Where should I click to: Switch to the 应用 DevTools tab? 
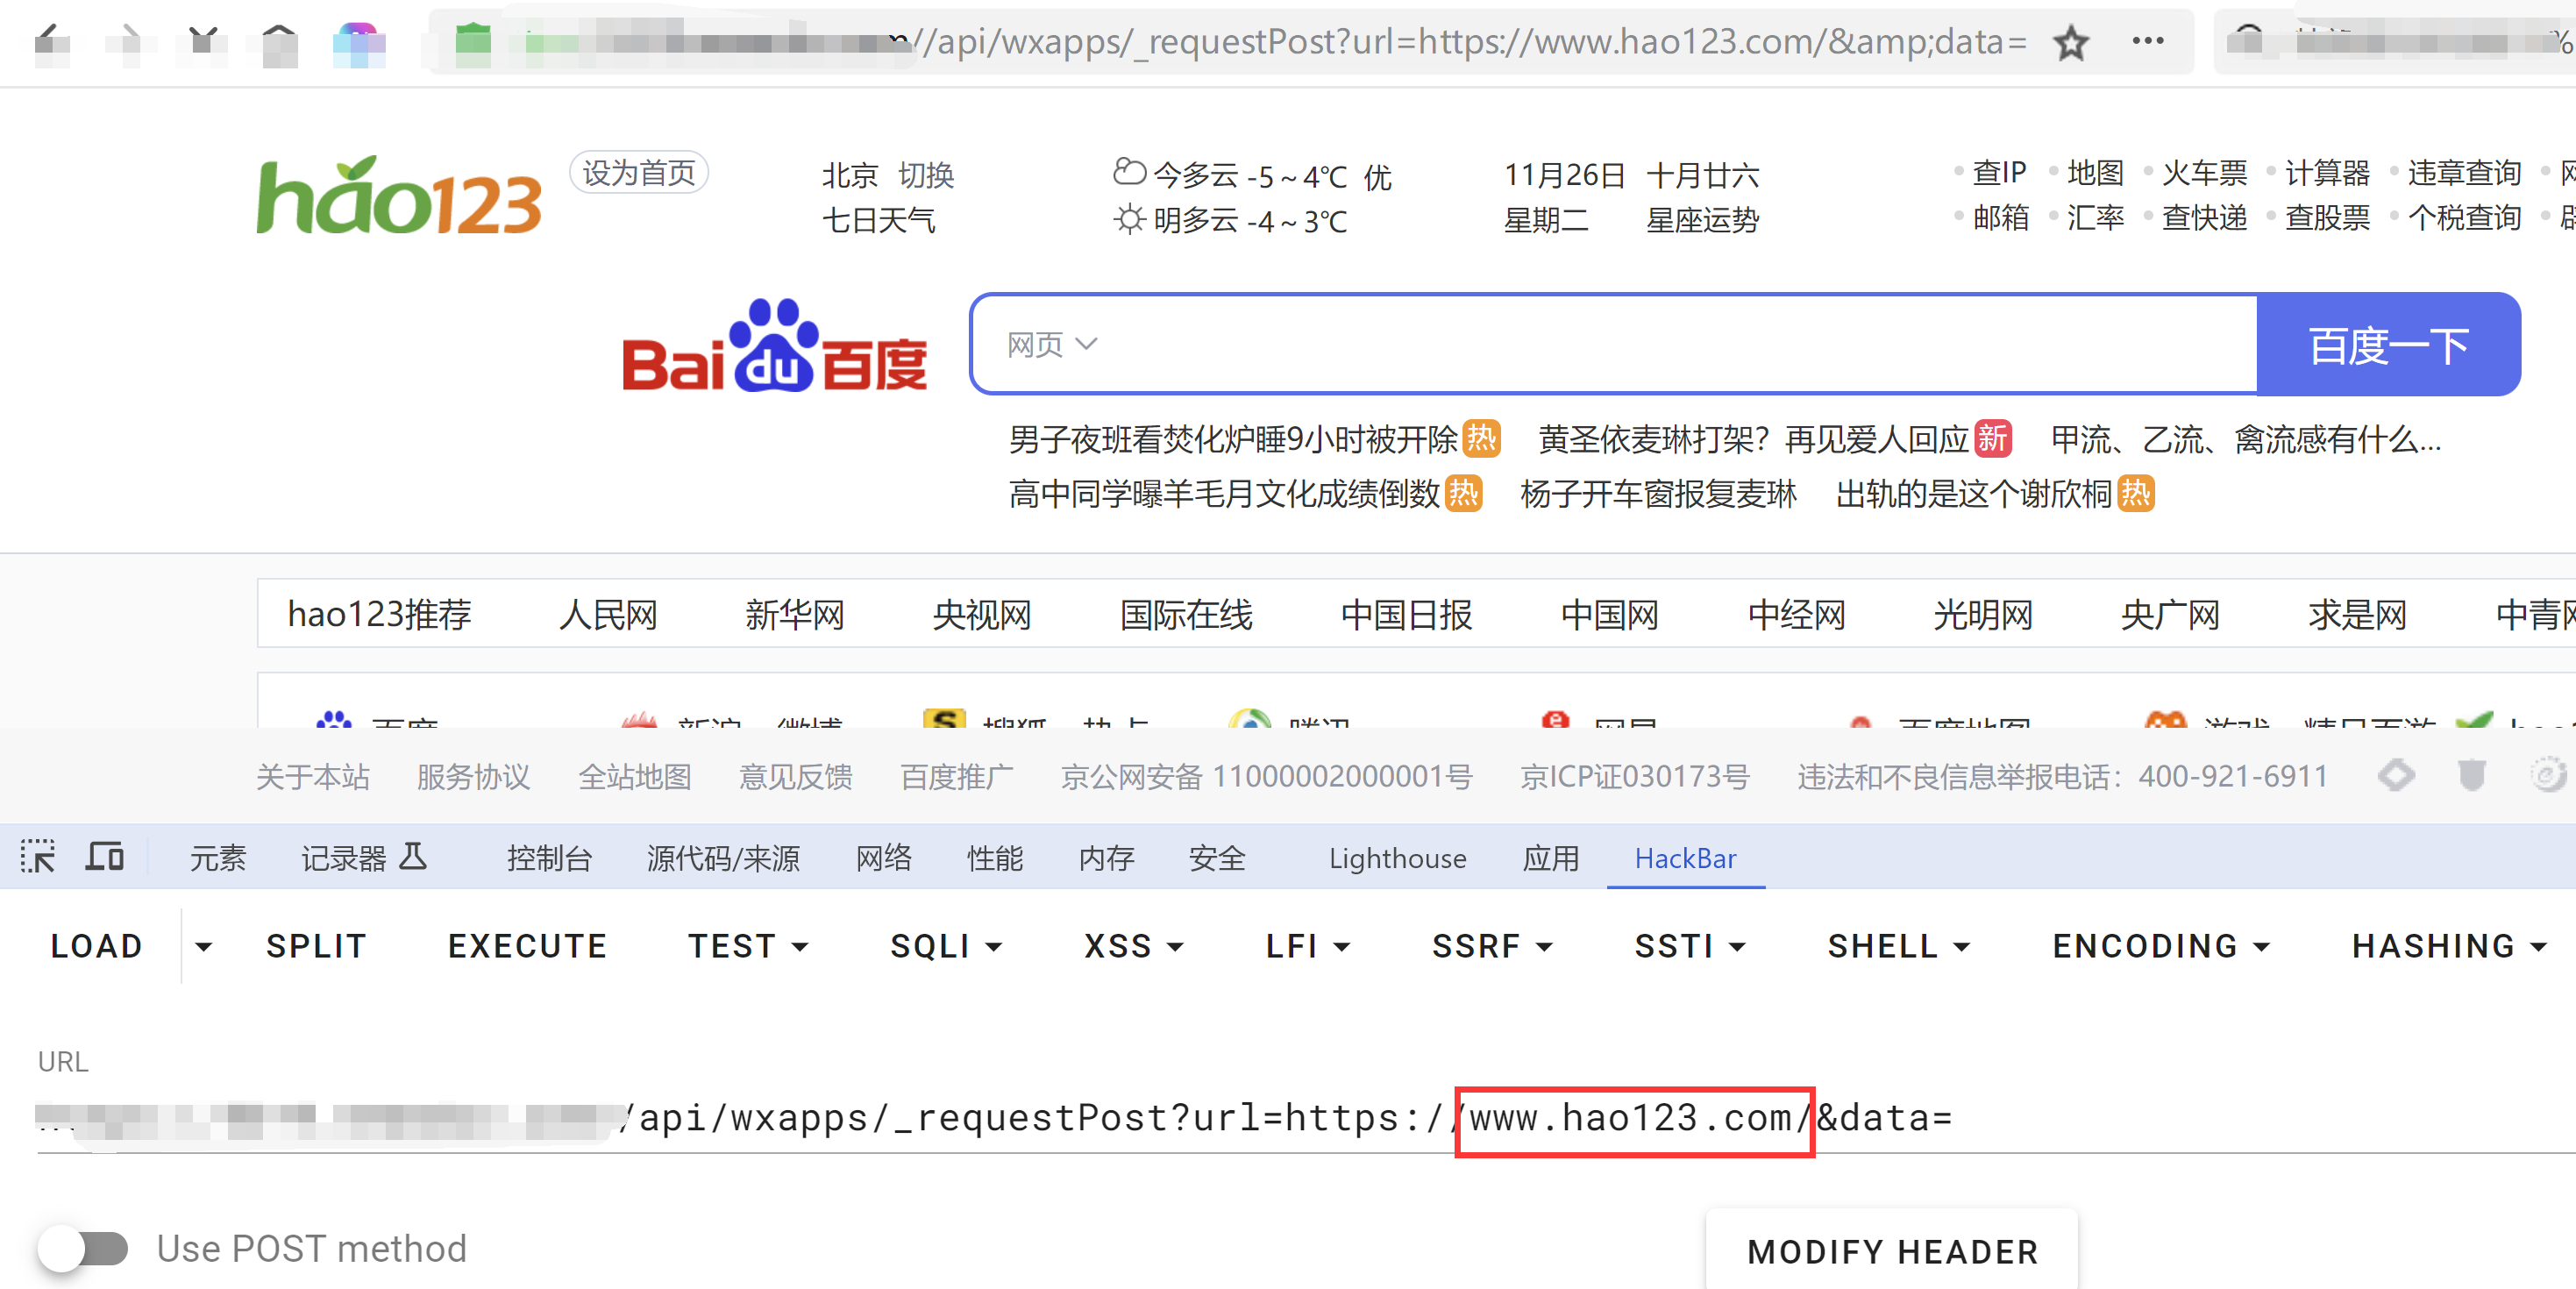coord(1550,858)
